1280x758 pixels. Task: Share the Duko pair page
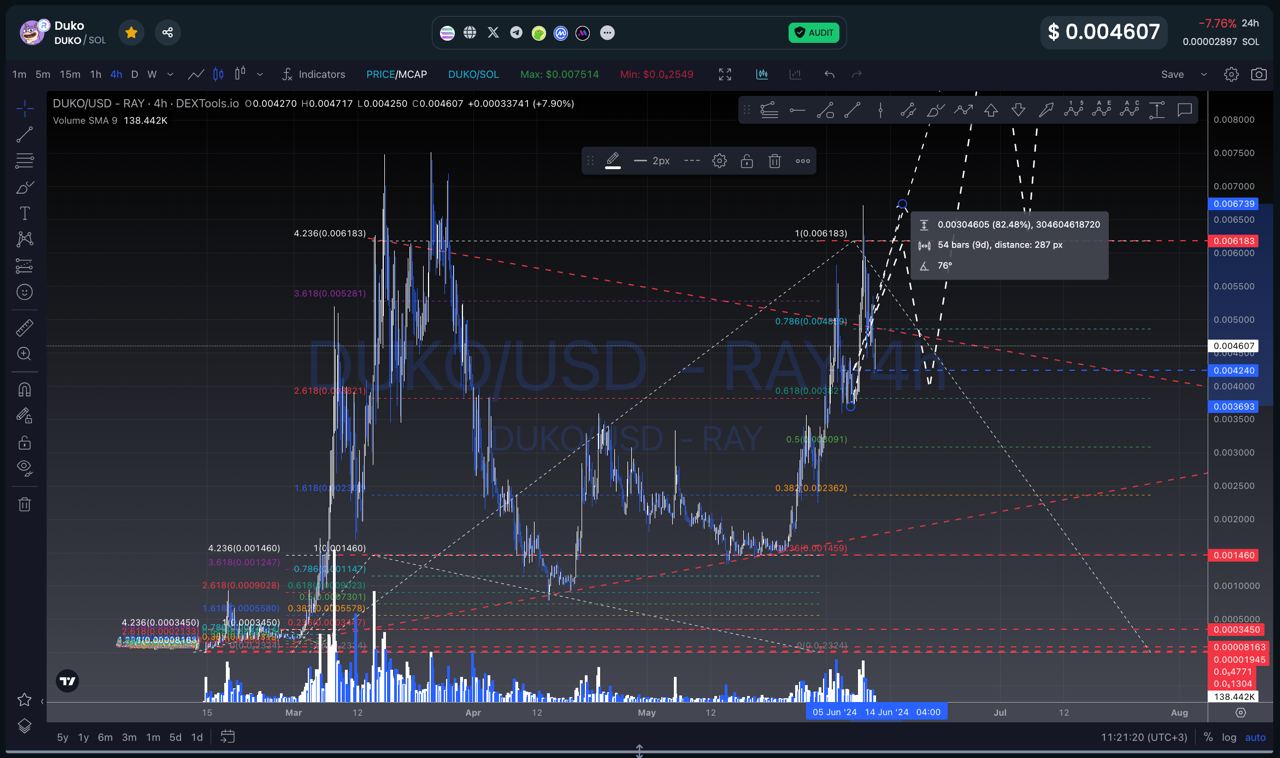[168, 32]
